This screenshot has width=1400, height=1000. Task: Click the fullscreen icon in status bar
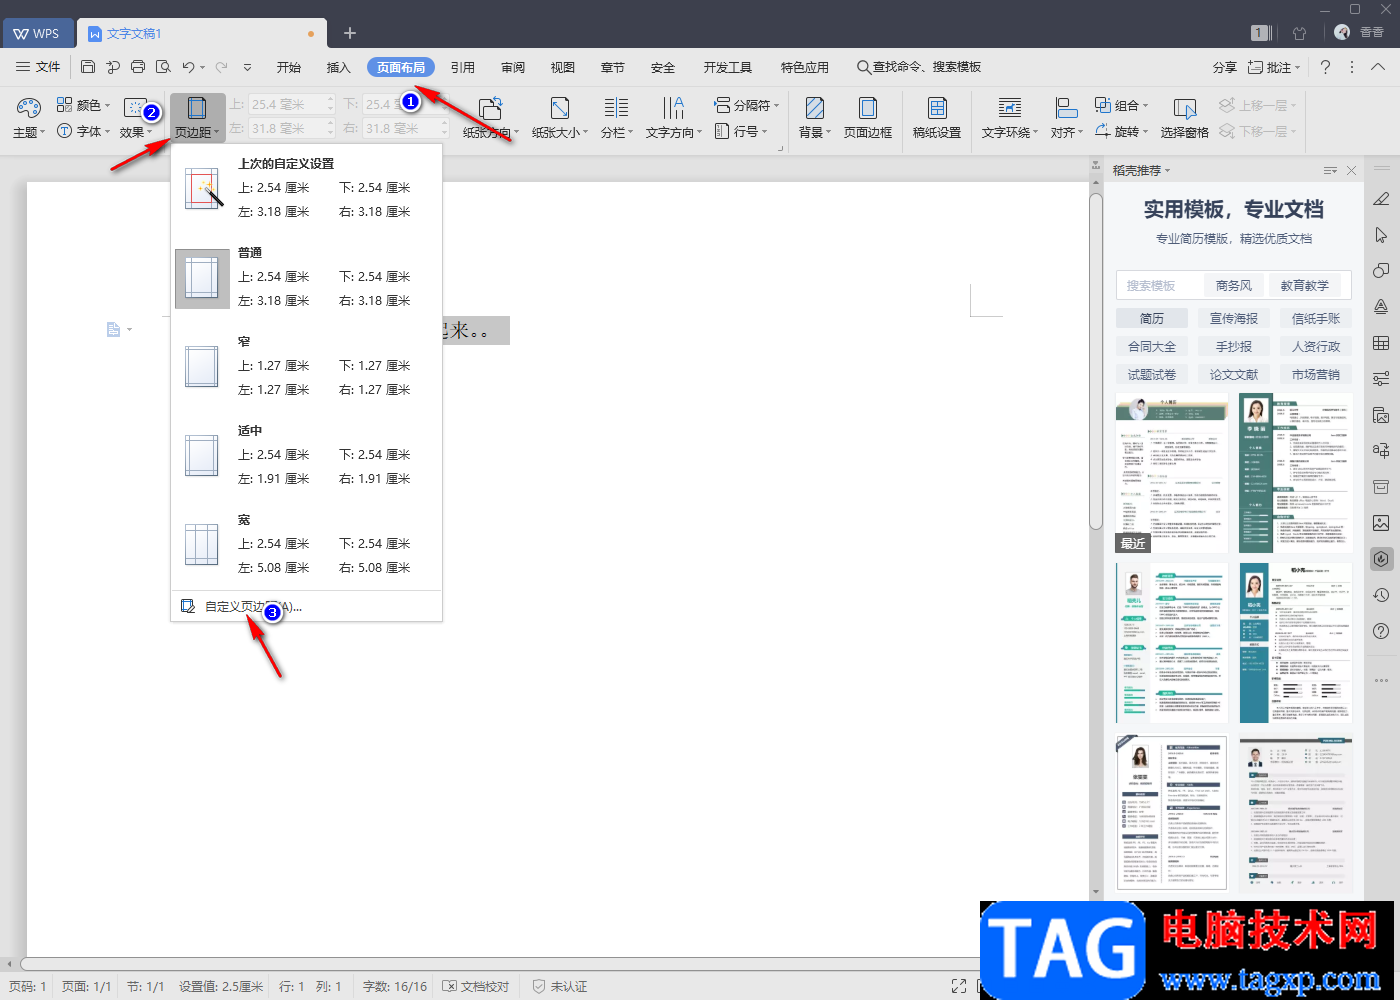click(x=959, y=986)
